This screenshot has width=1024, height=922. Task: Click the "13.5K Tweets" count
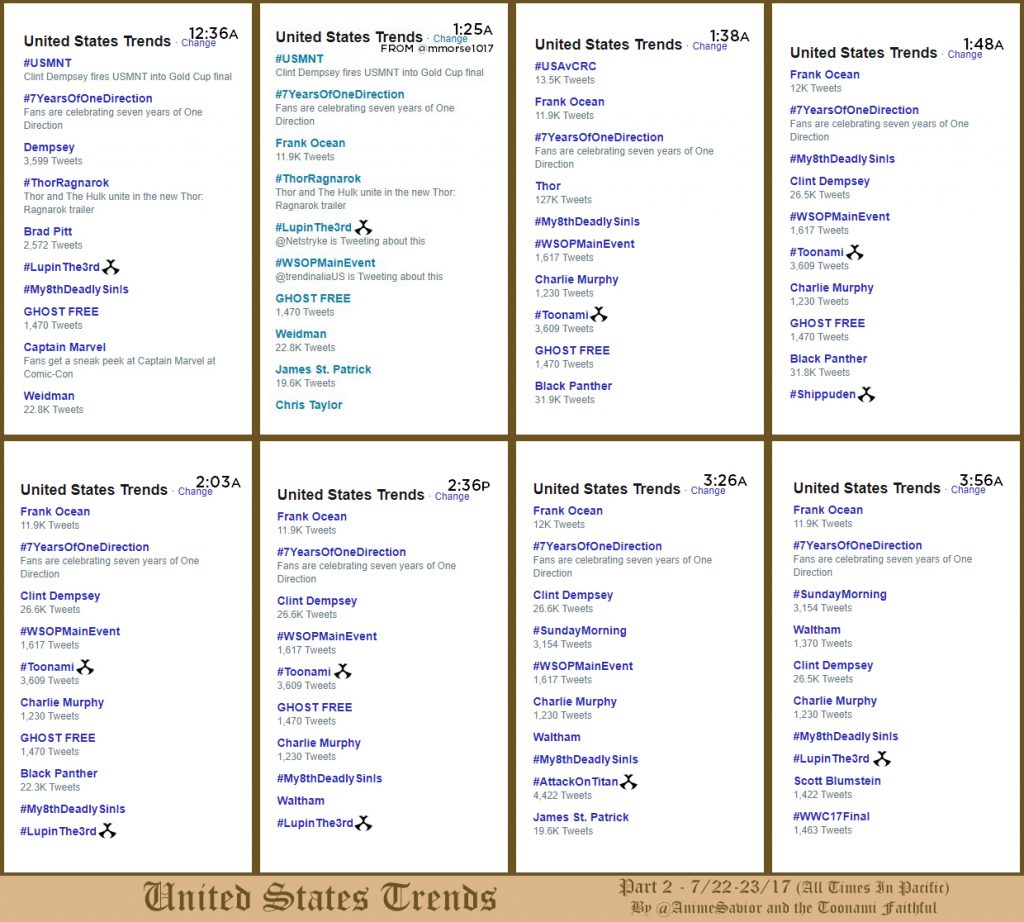click(x=565, y=80)
